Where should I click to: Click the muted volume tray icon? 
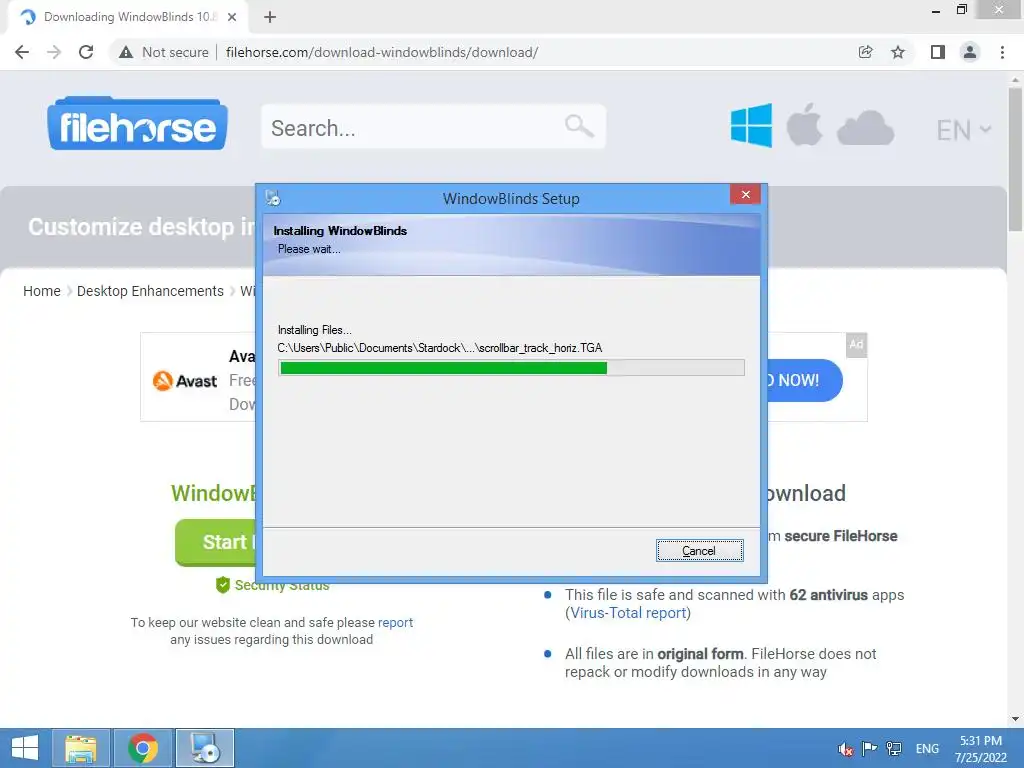coord(846,749)
